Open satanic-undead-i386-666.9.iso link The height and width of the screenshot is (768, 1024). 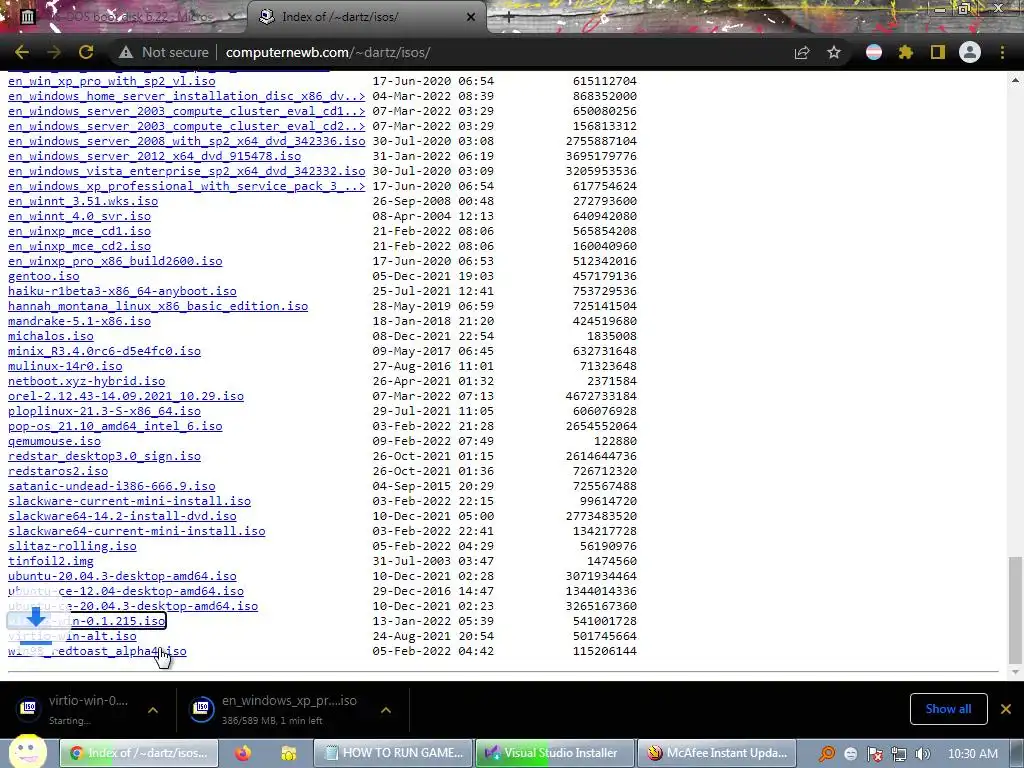pos(112,487)
